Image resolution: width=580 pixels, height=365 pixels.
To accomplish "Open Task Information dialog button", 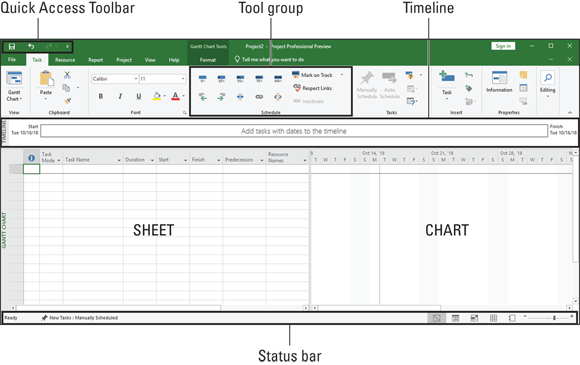I will pos(499,82).
